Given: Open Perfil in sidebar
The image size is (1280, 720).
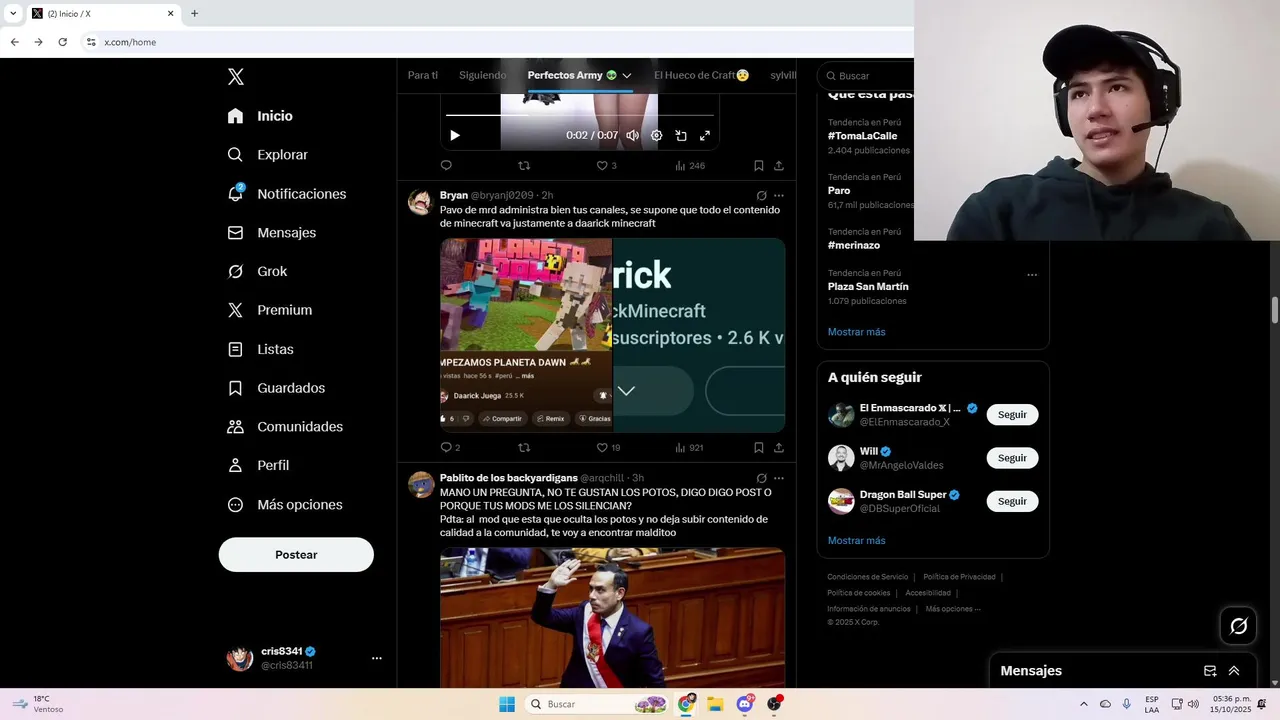Looking at the screenshot, I should tap(258, 465).
